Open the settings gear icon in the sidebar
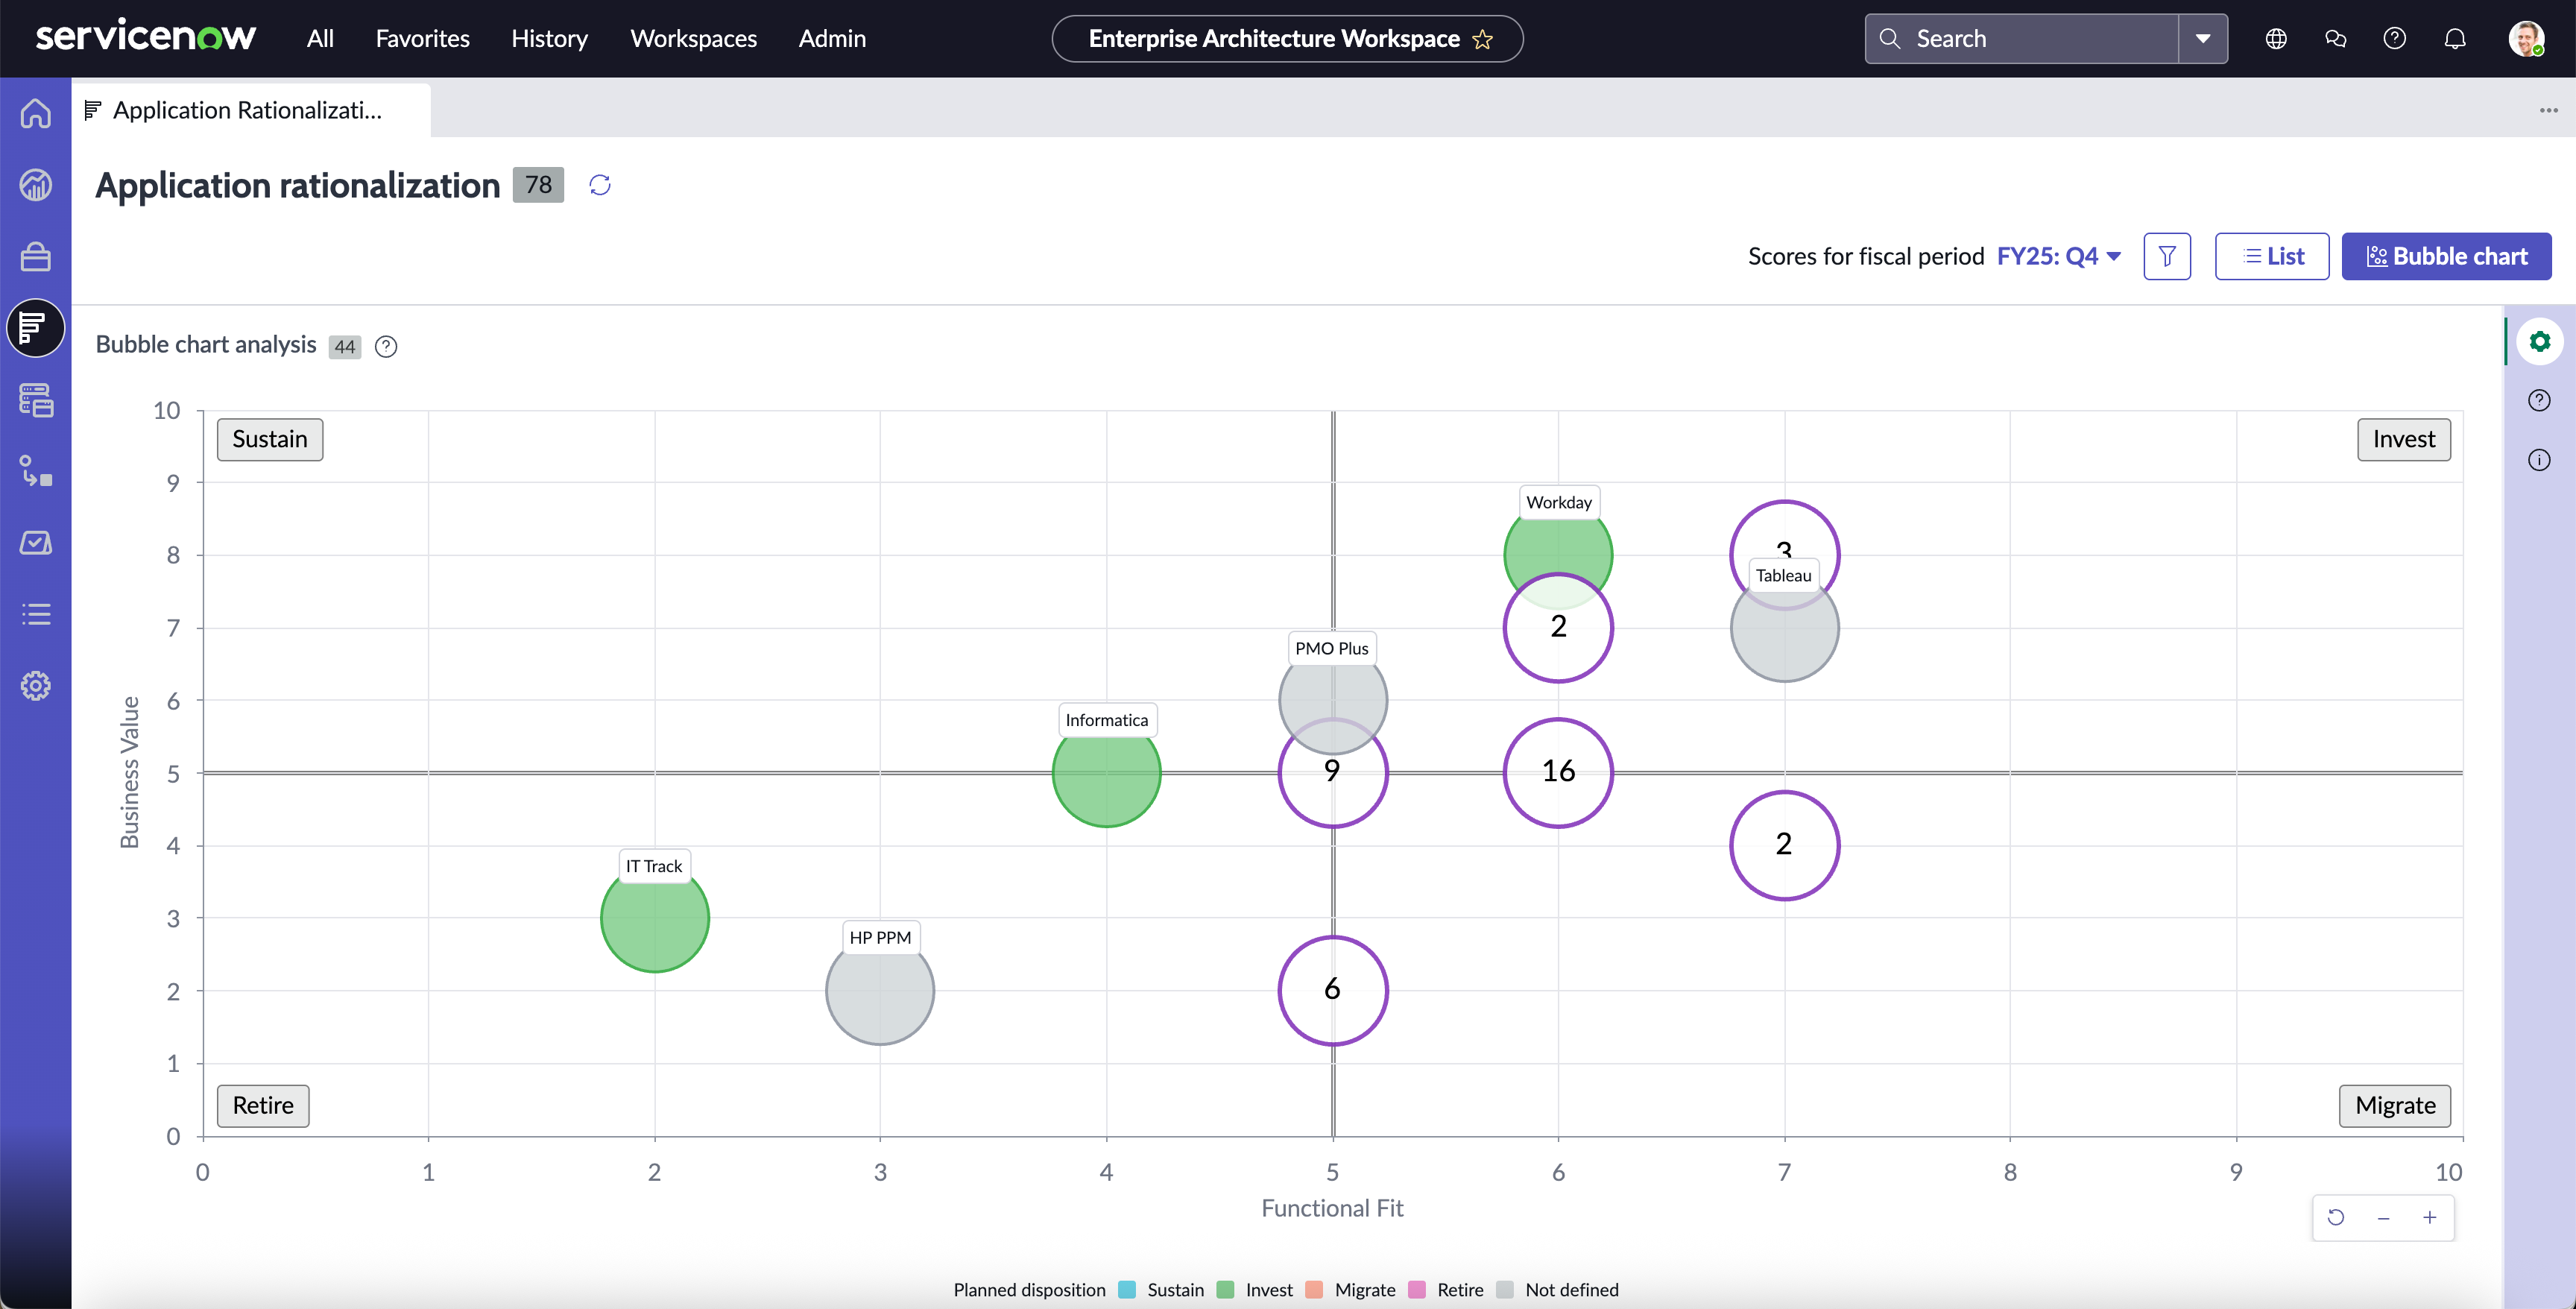 36,686
